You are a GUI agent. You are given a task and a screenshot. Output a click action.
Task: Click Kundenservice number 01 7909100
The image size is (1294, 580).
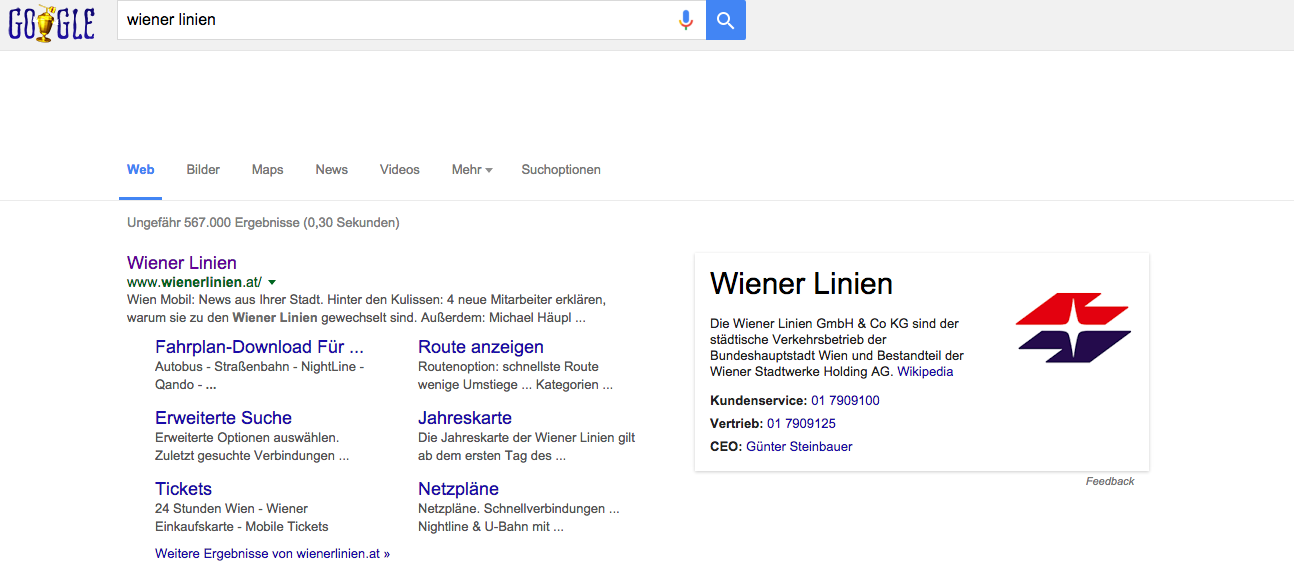click(845, 401)
